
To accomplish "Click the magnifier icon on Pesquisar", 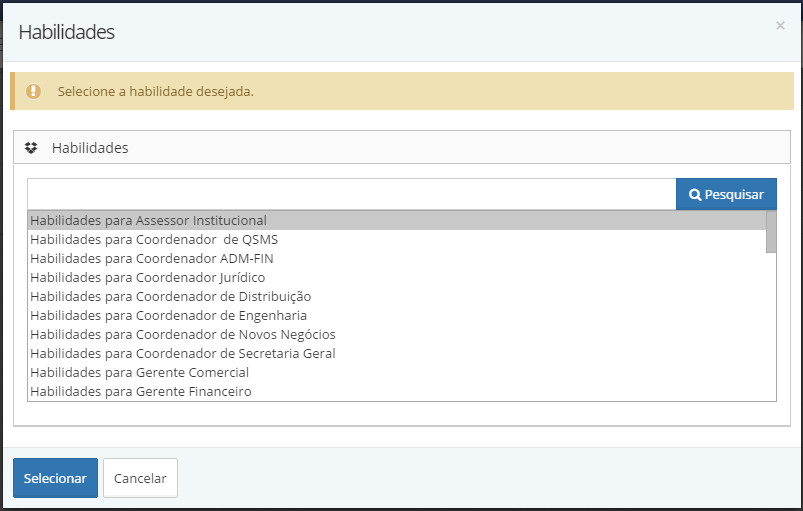I will tap(694, 195).
